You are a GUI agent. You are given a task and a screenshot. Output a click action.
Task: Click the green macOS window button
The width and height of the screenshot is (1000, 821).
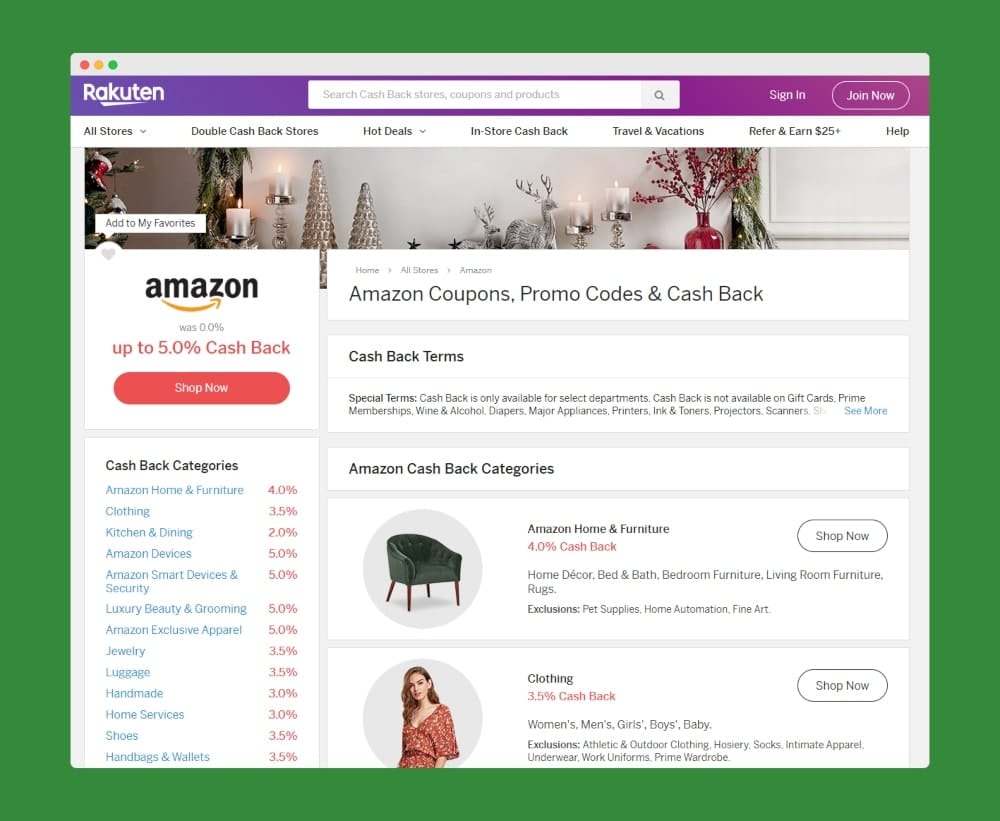pos(113,65)
